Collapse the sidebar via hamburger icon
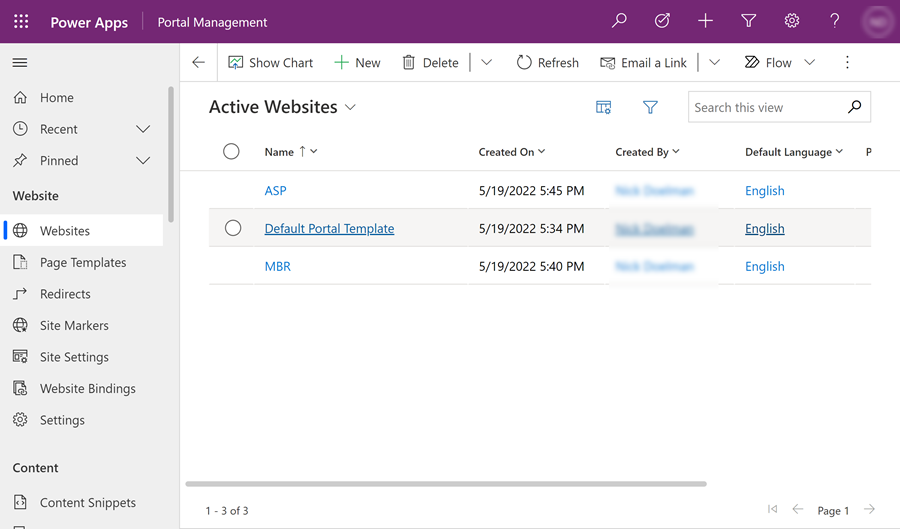 coord(20,63)
